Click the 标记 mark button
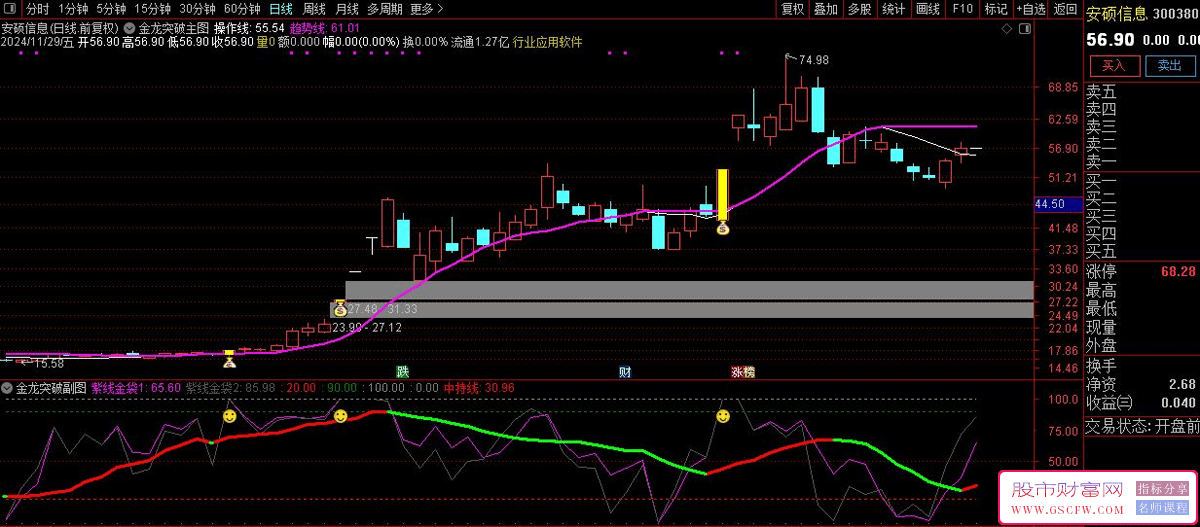Image resolution: width=1200 pixels, height=527 pixels. (995, 9)
